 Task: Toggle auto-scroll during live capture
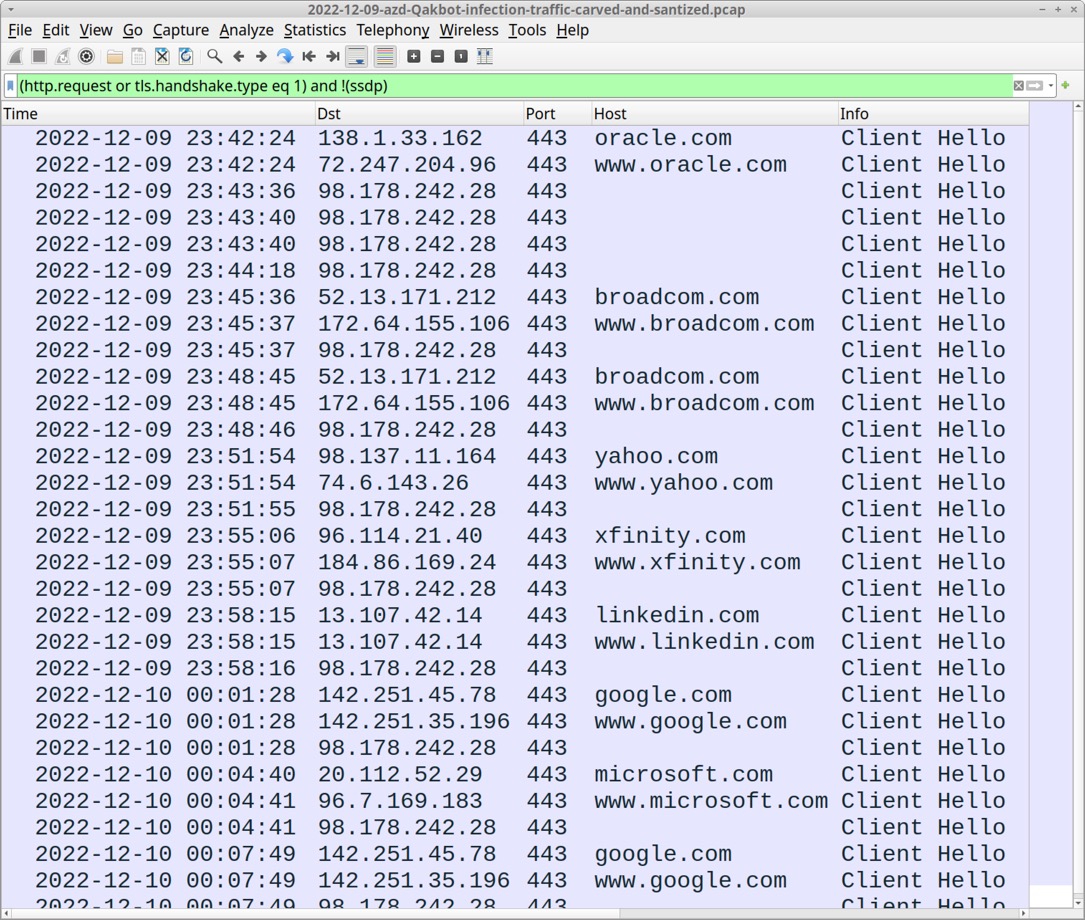[357, 57]
